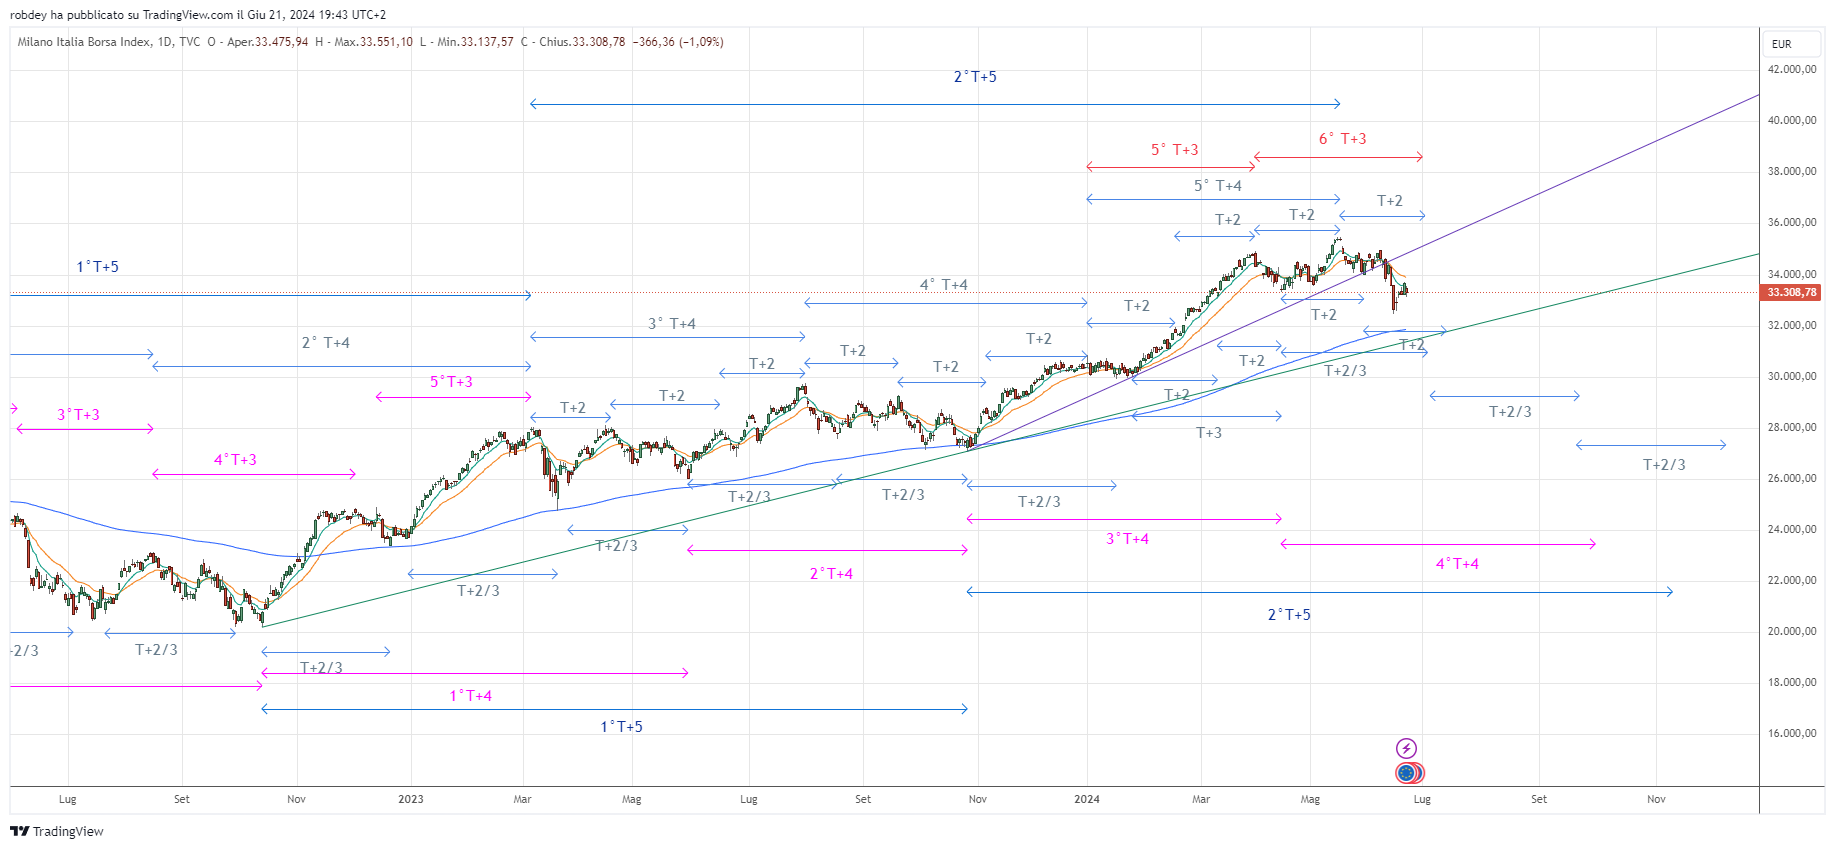
Task: Click the 40.000,00 price axis value
Action: (x=1792, y=120)
